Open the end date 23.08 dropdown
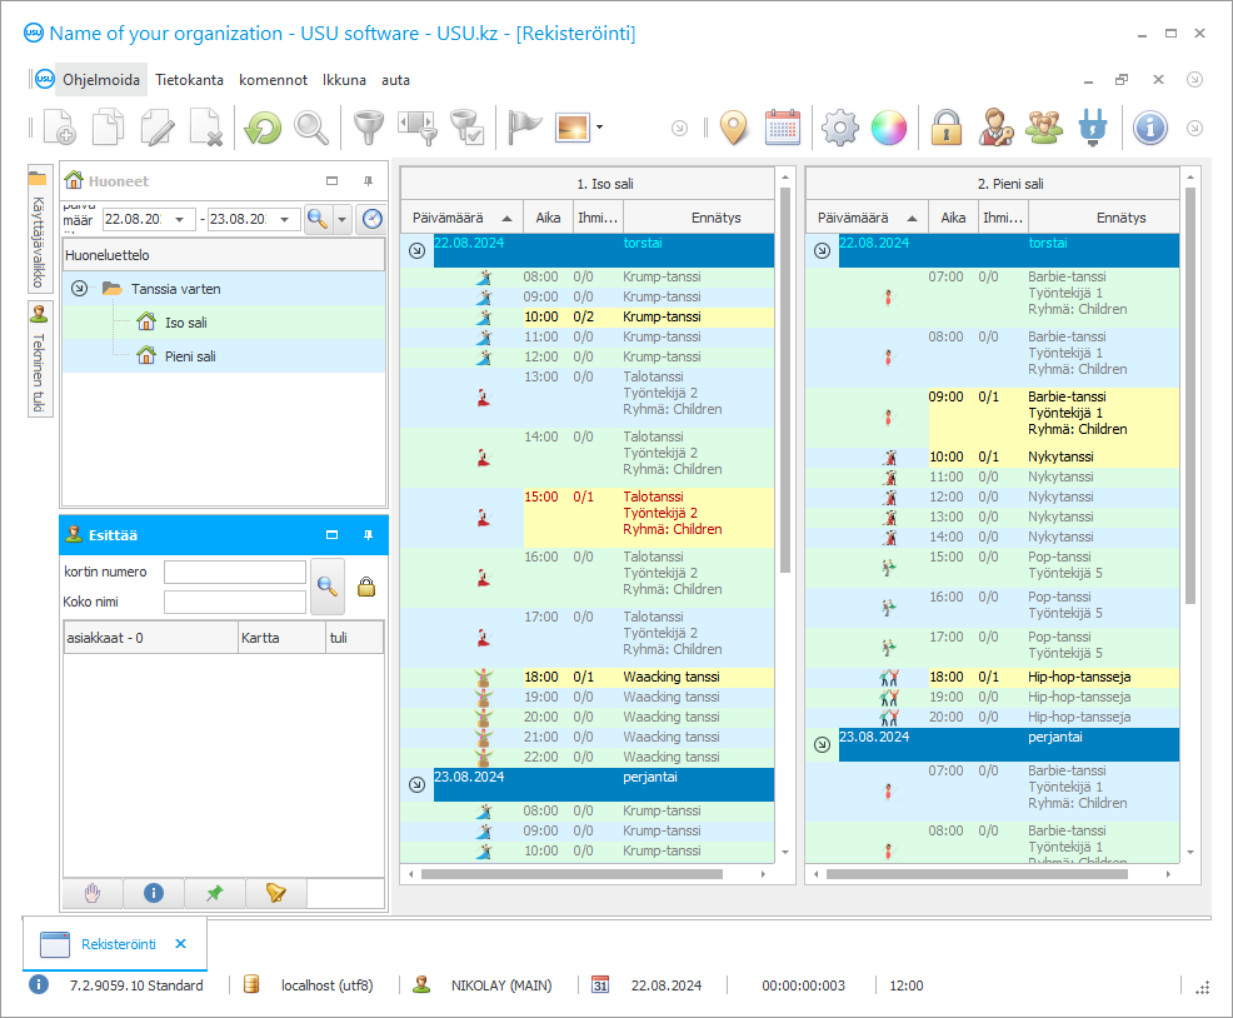The height and width of the screenshot is (1018, 1233). point(285,219)
